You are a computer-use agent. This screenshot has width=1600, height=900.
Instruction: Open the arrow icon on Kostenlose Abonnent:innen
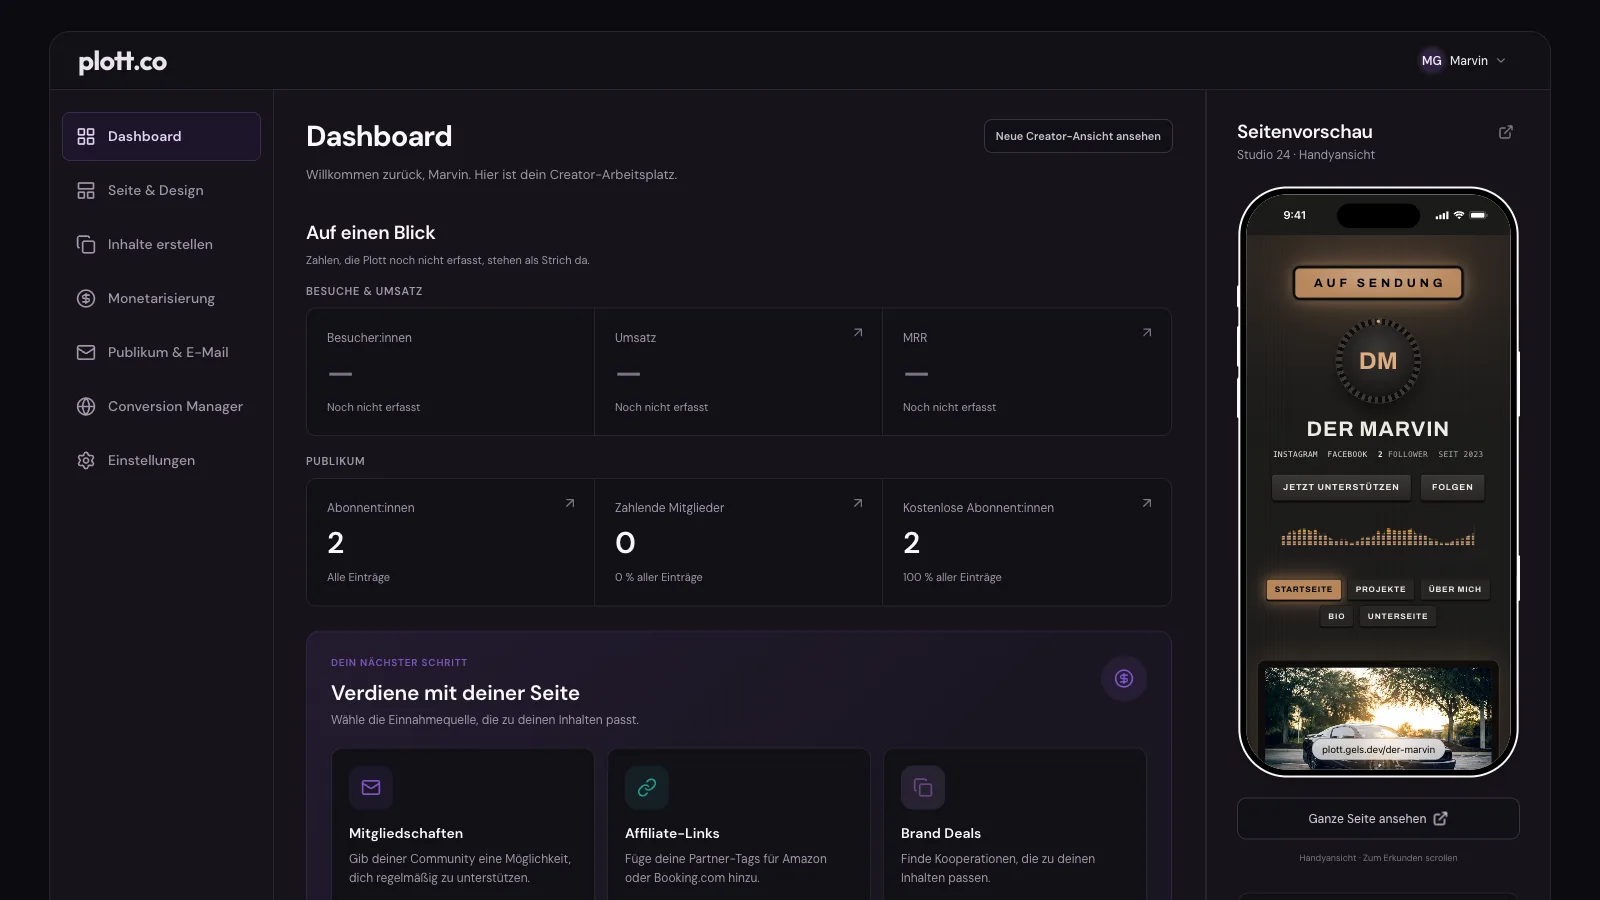click(1147, 503)
